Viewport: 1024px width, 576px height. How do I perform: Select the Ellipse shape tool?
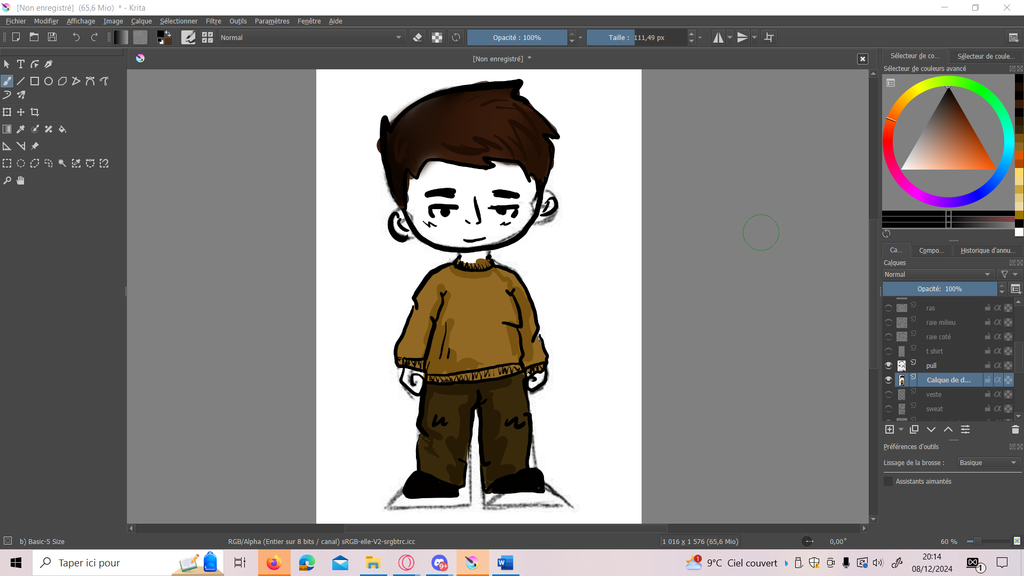48,81
